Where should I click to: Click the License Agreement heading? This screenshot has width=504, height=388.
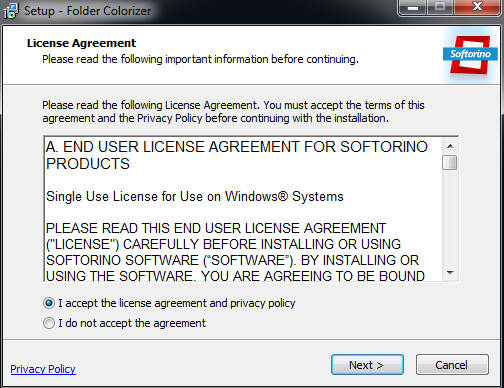(x=81, y=43)
